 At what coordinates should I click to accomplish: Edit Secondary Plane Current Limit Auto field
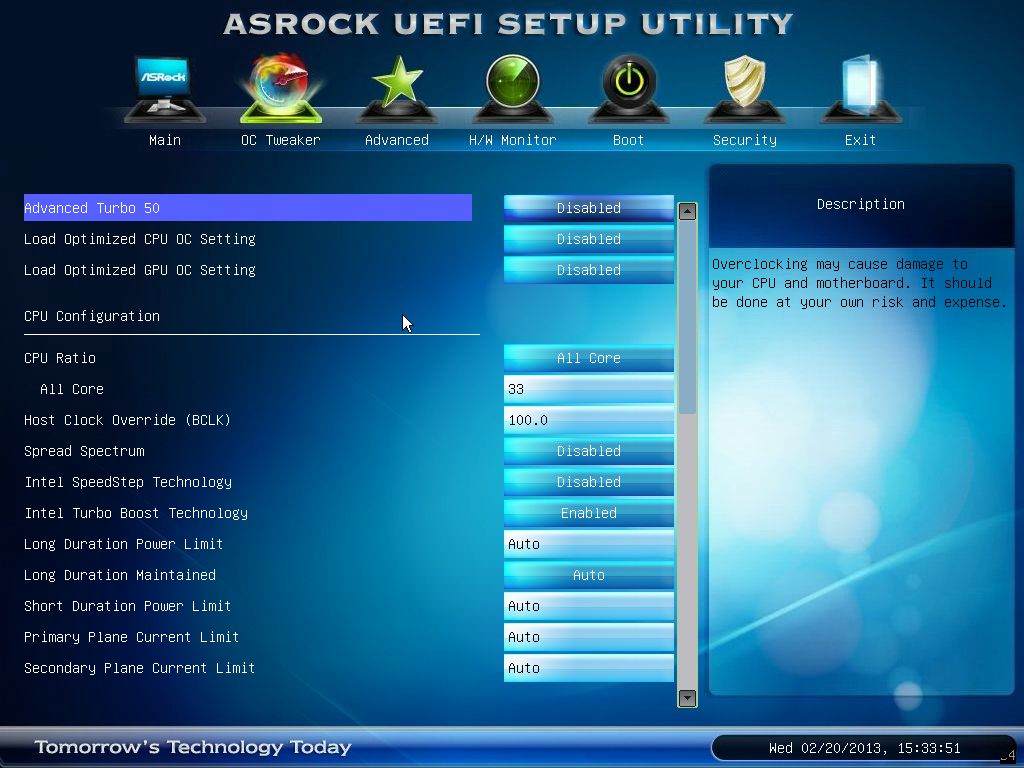(x=588, y=668)
